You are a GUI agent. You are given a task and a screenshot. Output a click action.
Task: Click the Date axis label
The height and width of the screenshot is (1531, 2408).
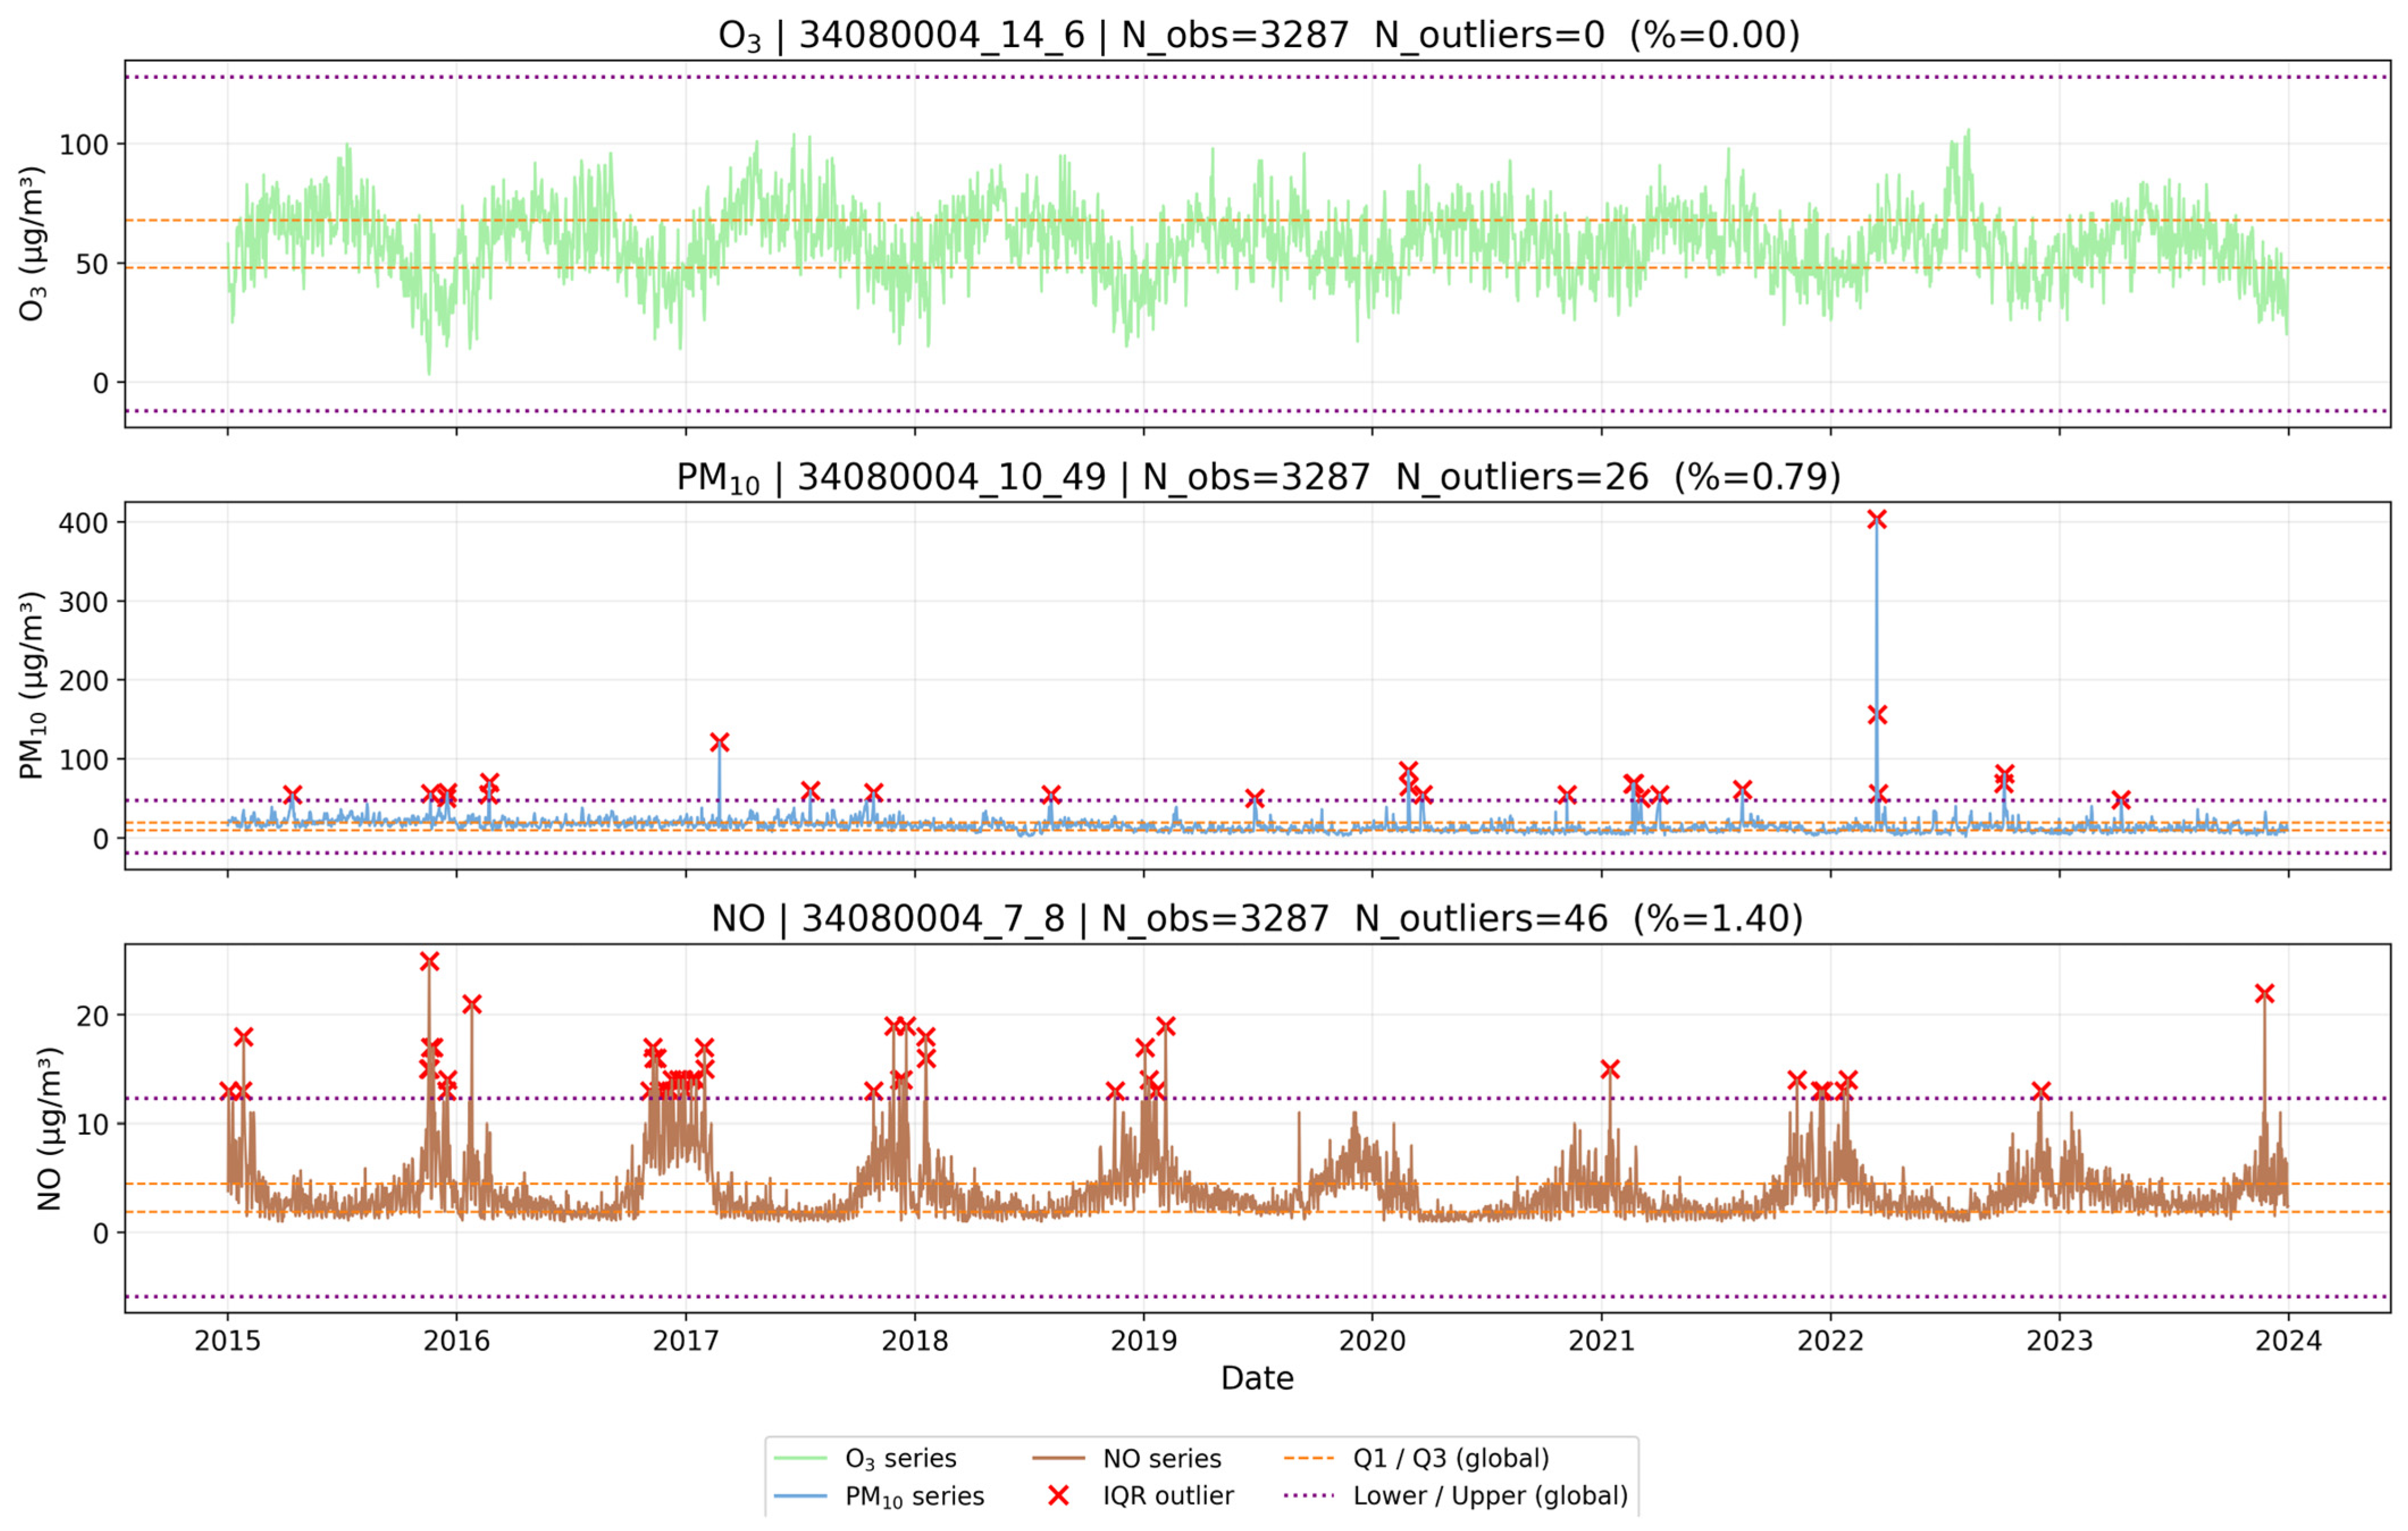(x=1257, y=1378)
